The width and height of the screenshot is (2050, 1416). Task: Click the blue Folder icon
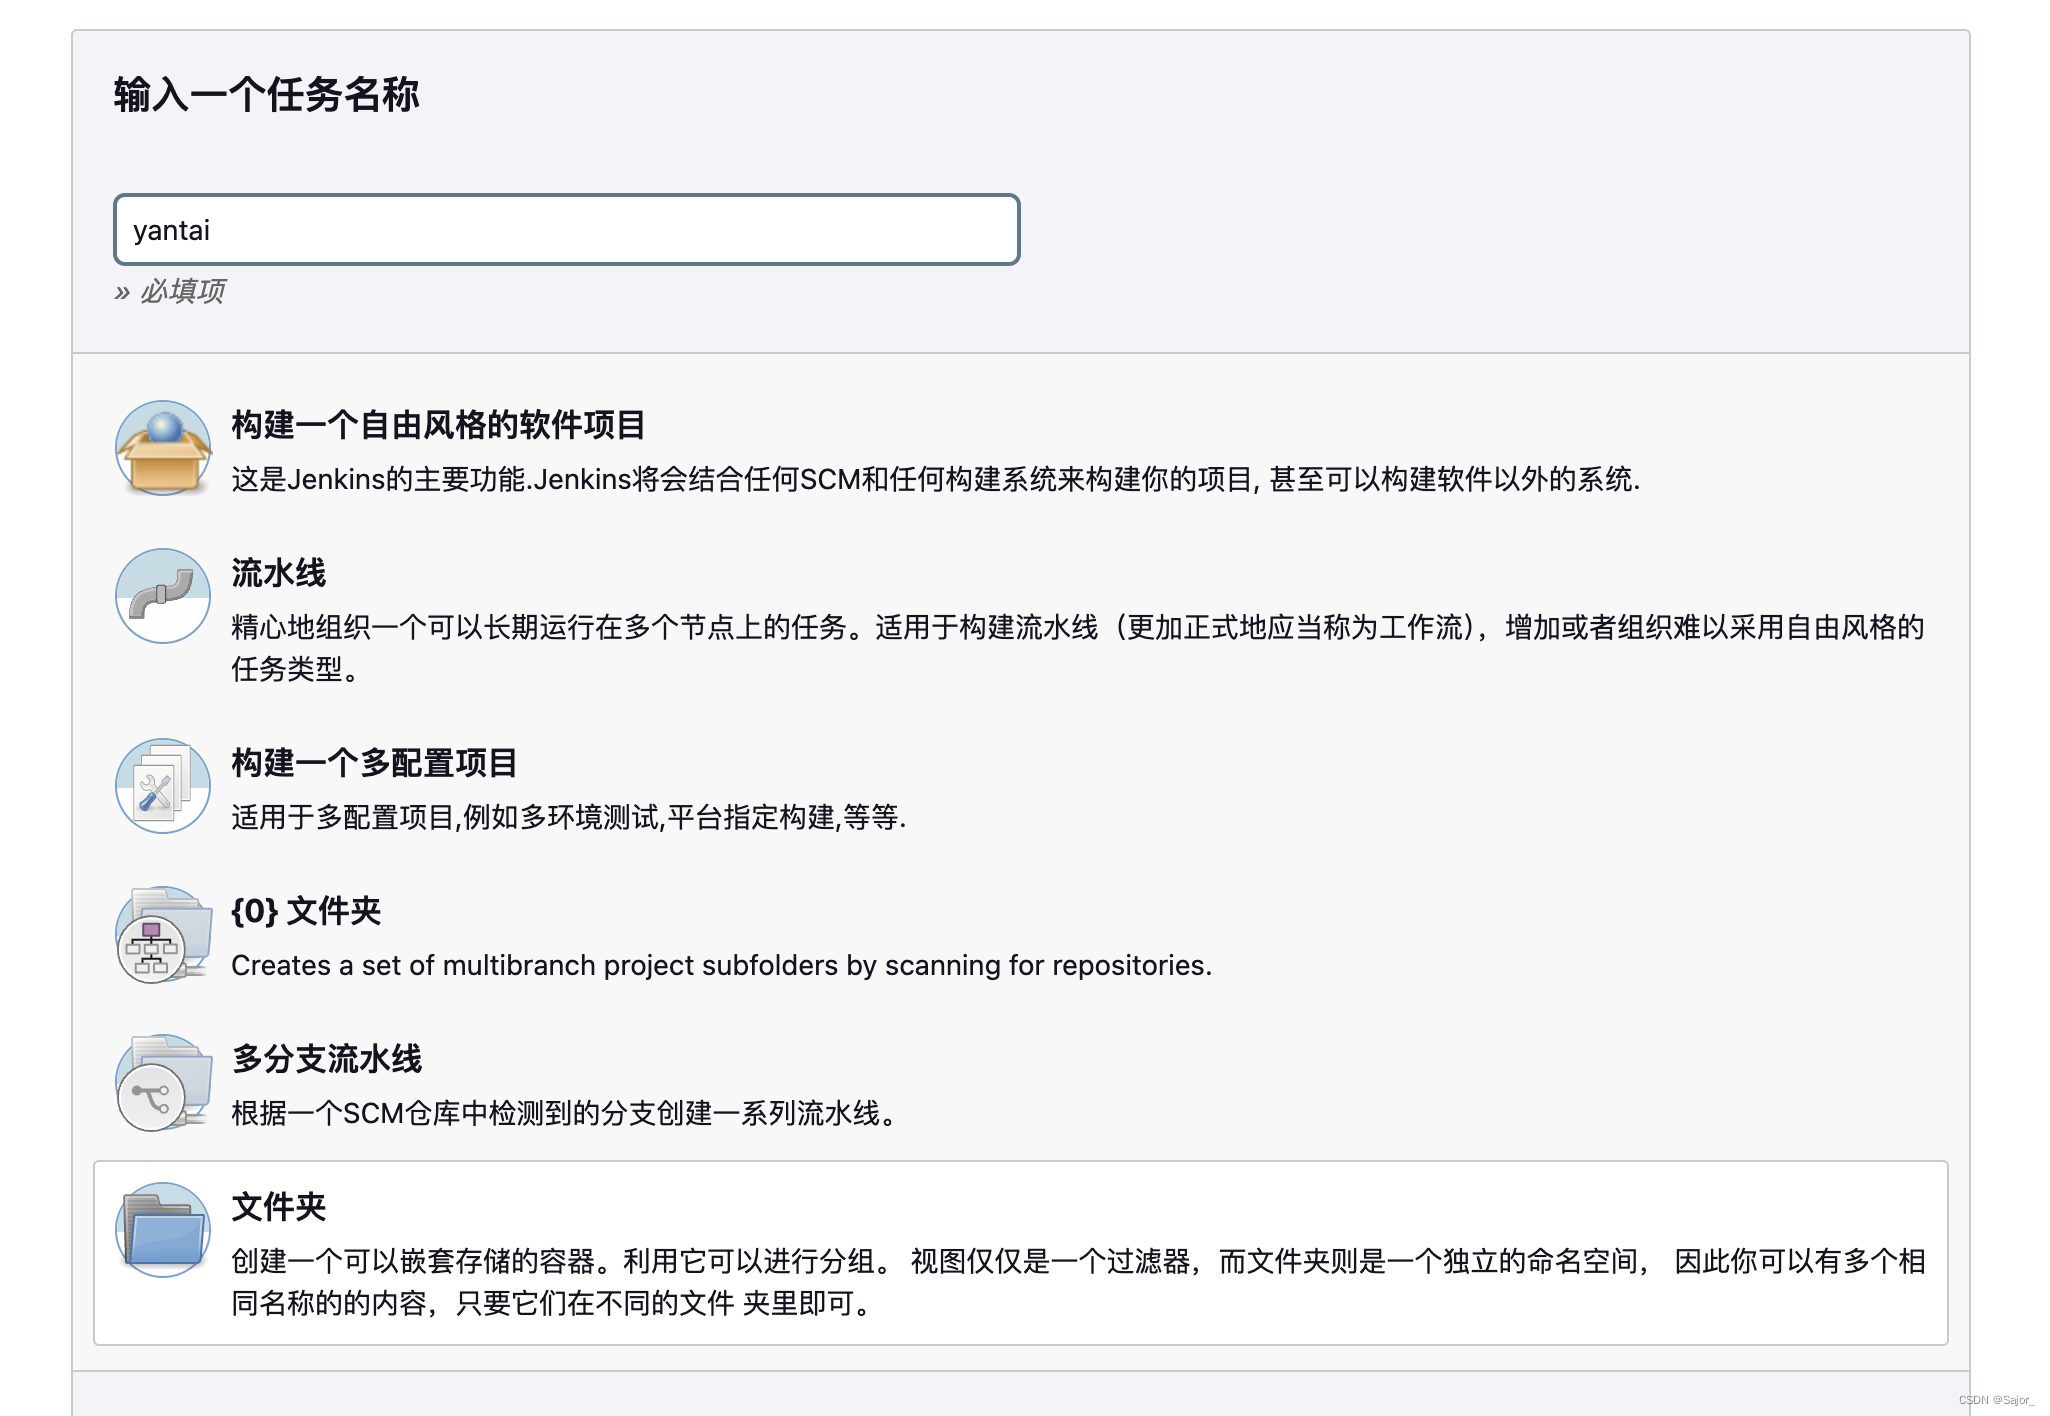(x=163, y=1230)
